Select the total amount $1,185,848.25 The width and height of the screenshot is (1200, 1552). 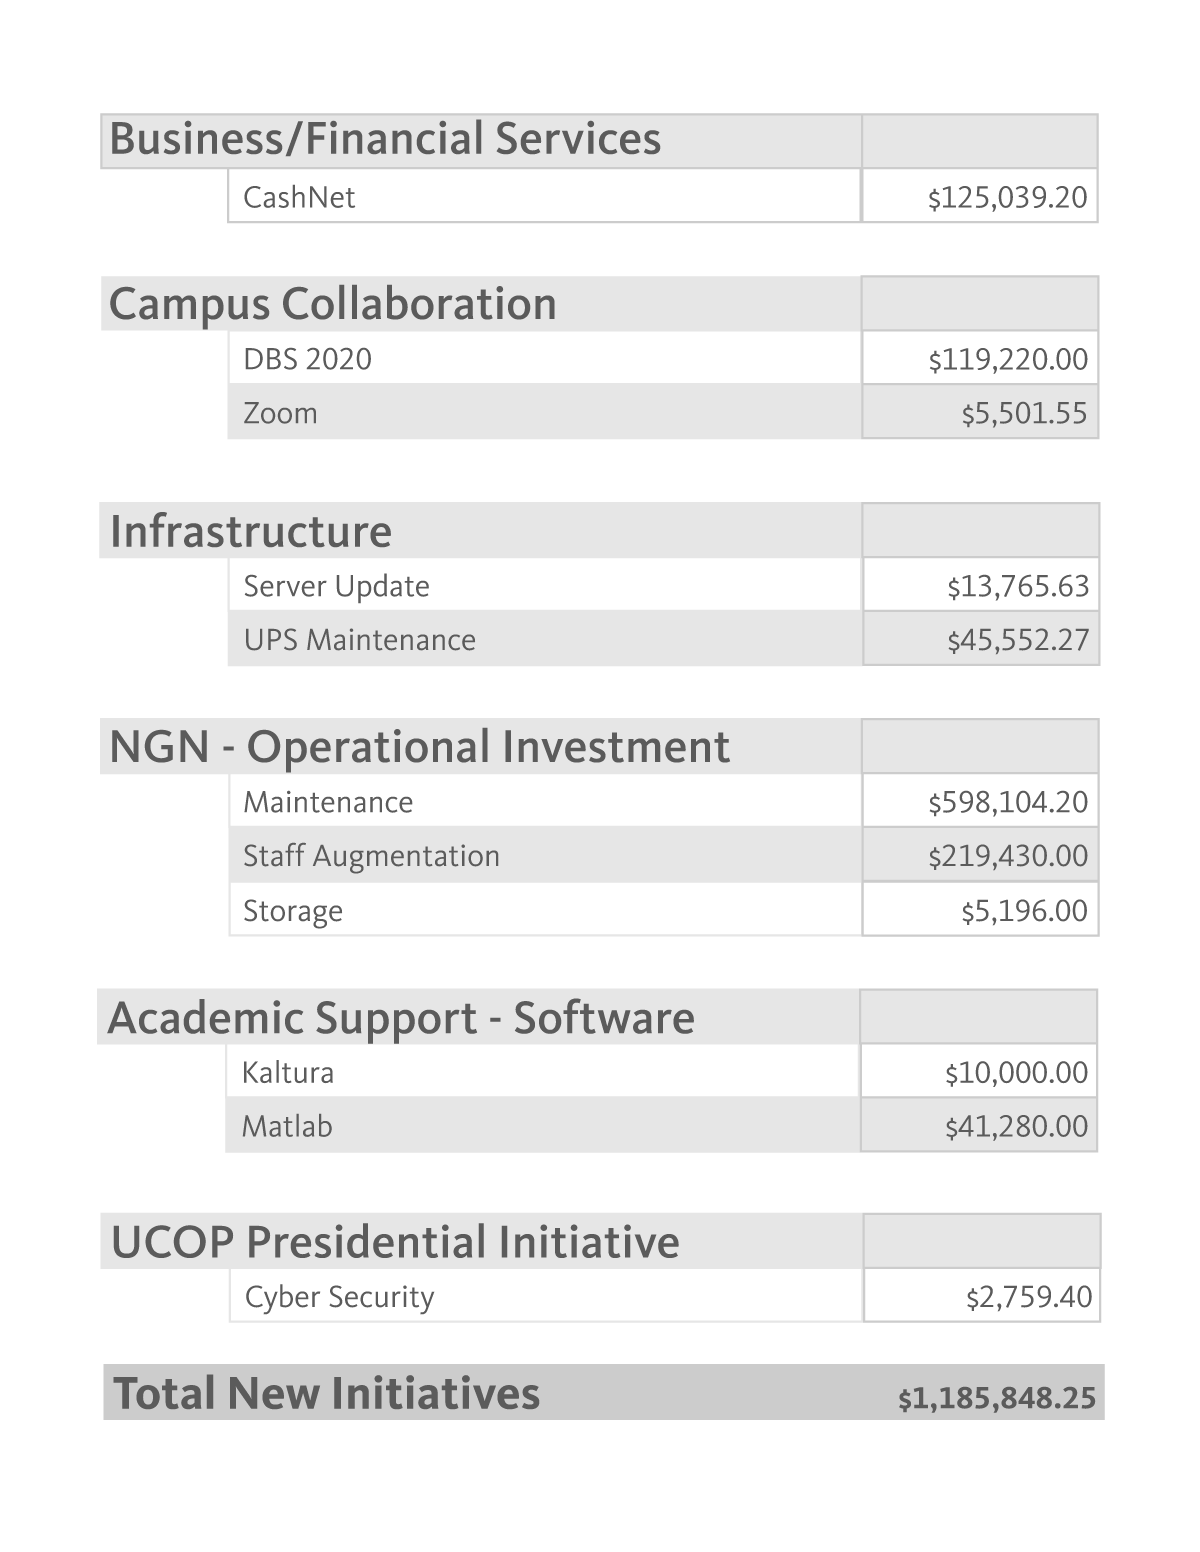tap(997, 1398)
